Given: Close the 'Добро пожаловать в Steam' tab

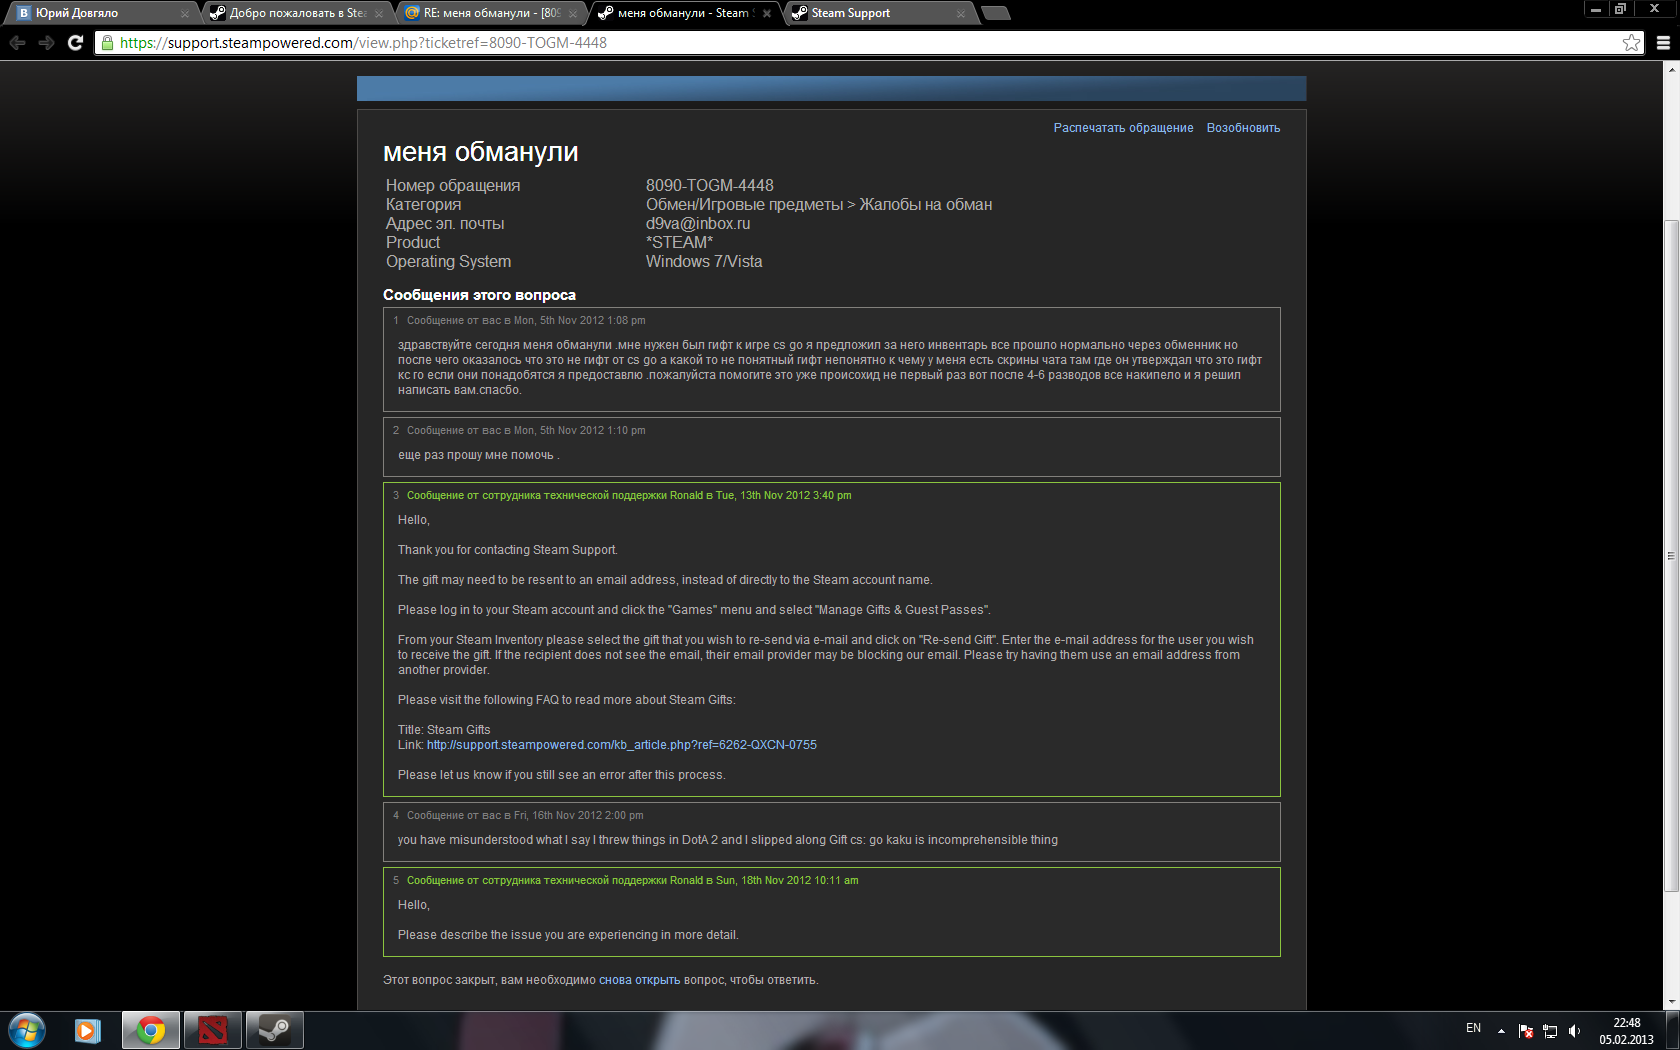Looking at the screenshot, I should pyautogui.click(x=379, y=14).
